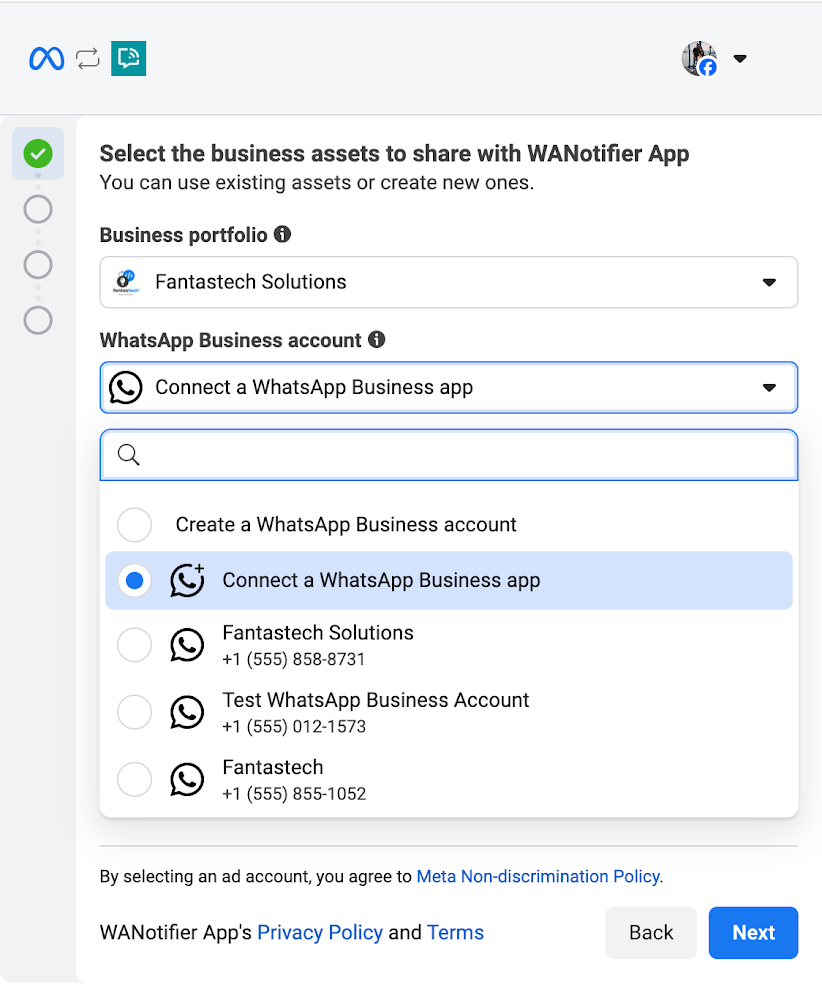Select the Create a WhatsApp Business account radio
The image size is (822, 987).
click(x=135, y=524)
